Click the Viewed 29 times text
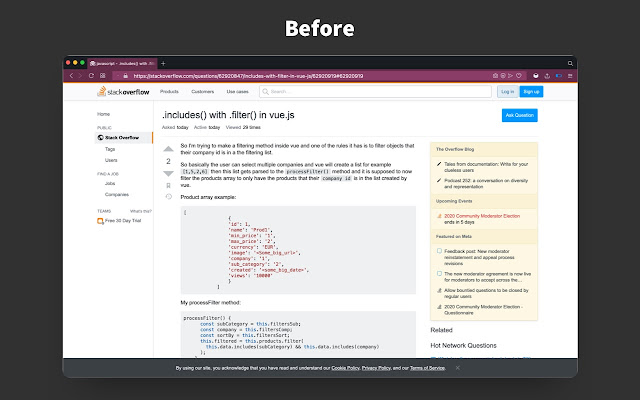The image size is (640, 400). click(x=243, y=127)
